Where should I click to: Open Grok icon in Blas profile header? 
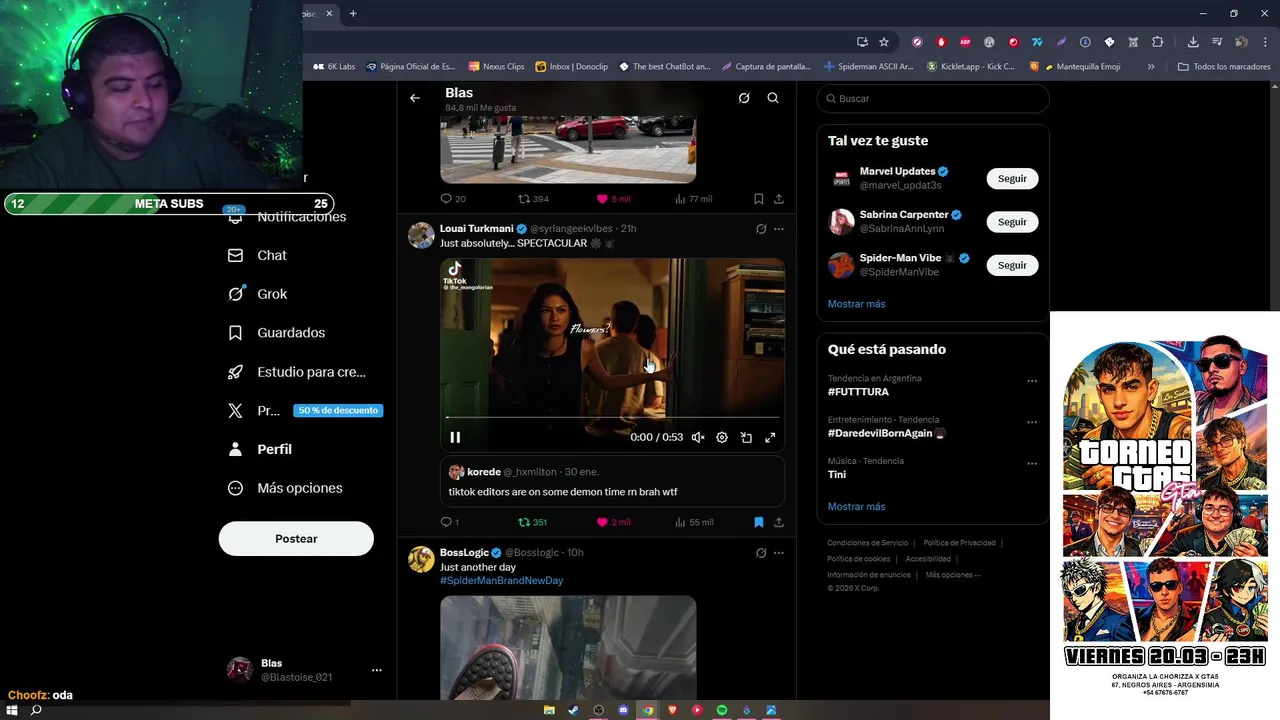[744, 98]
